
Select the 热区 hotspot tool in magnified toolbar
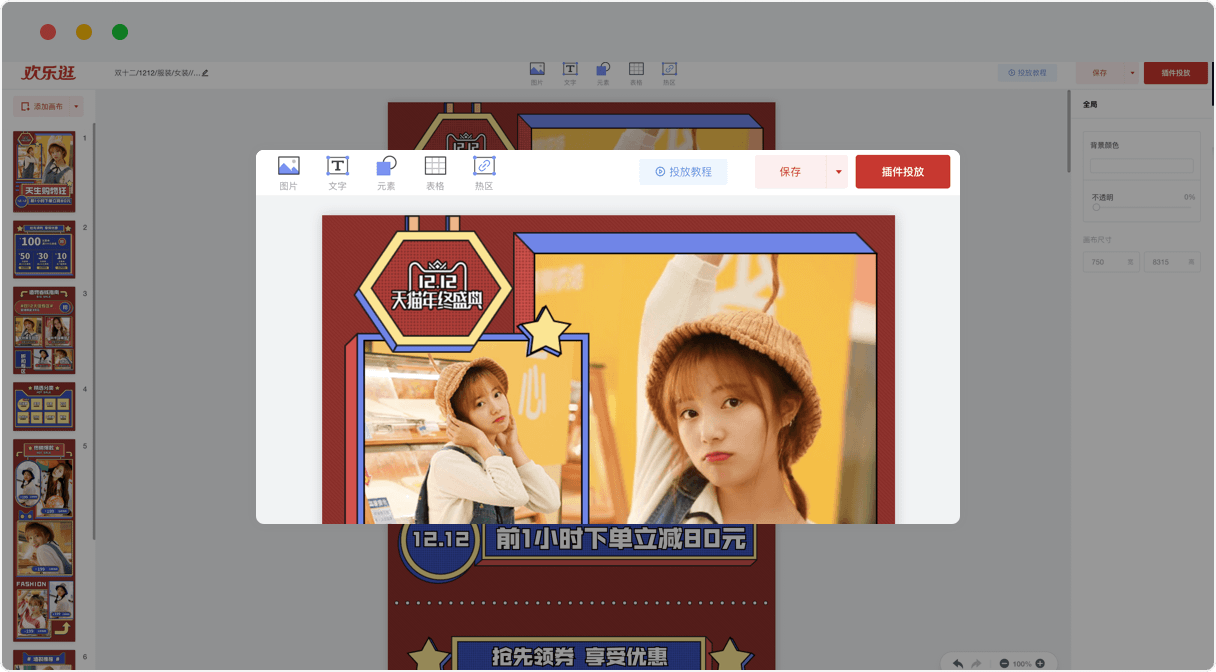[x=484, y=173]
